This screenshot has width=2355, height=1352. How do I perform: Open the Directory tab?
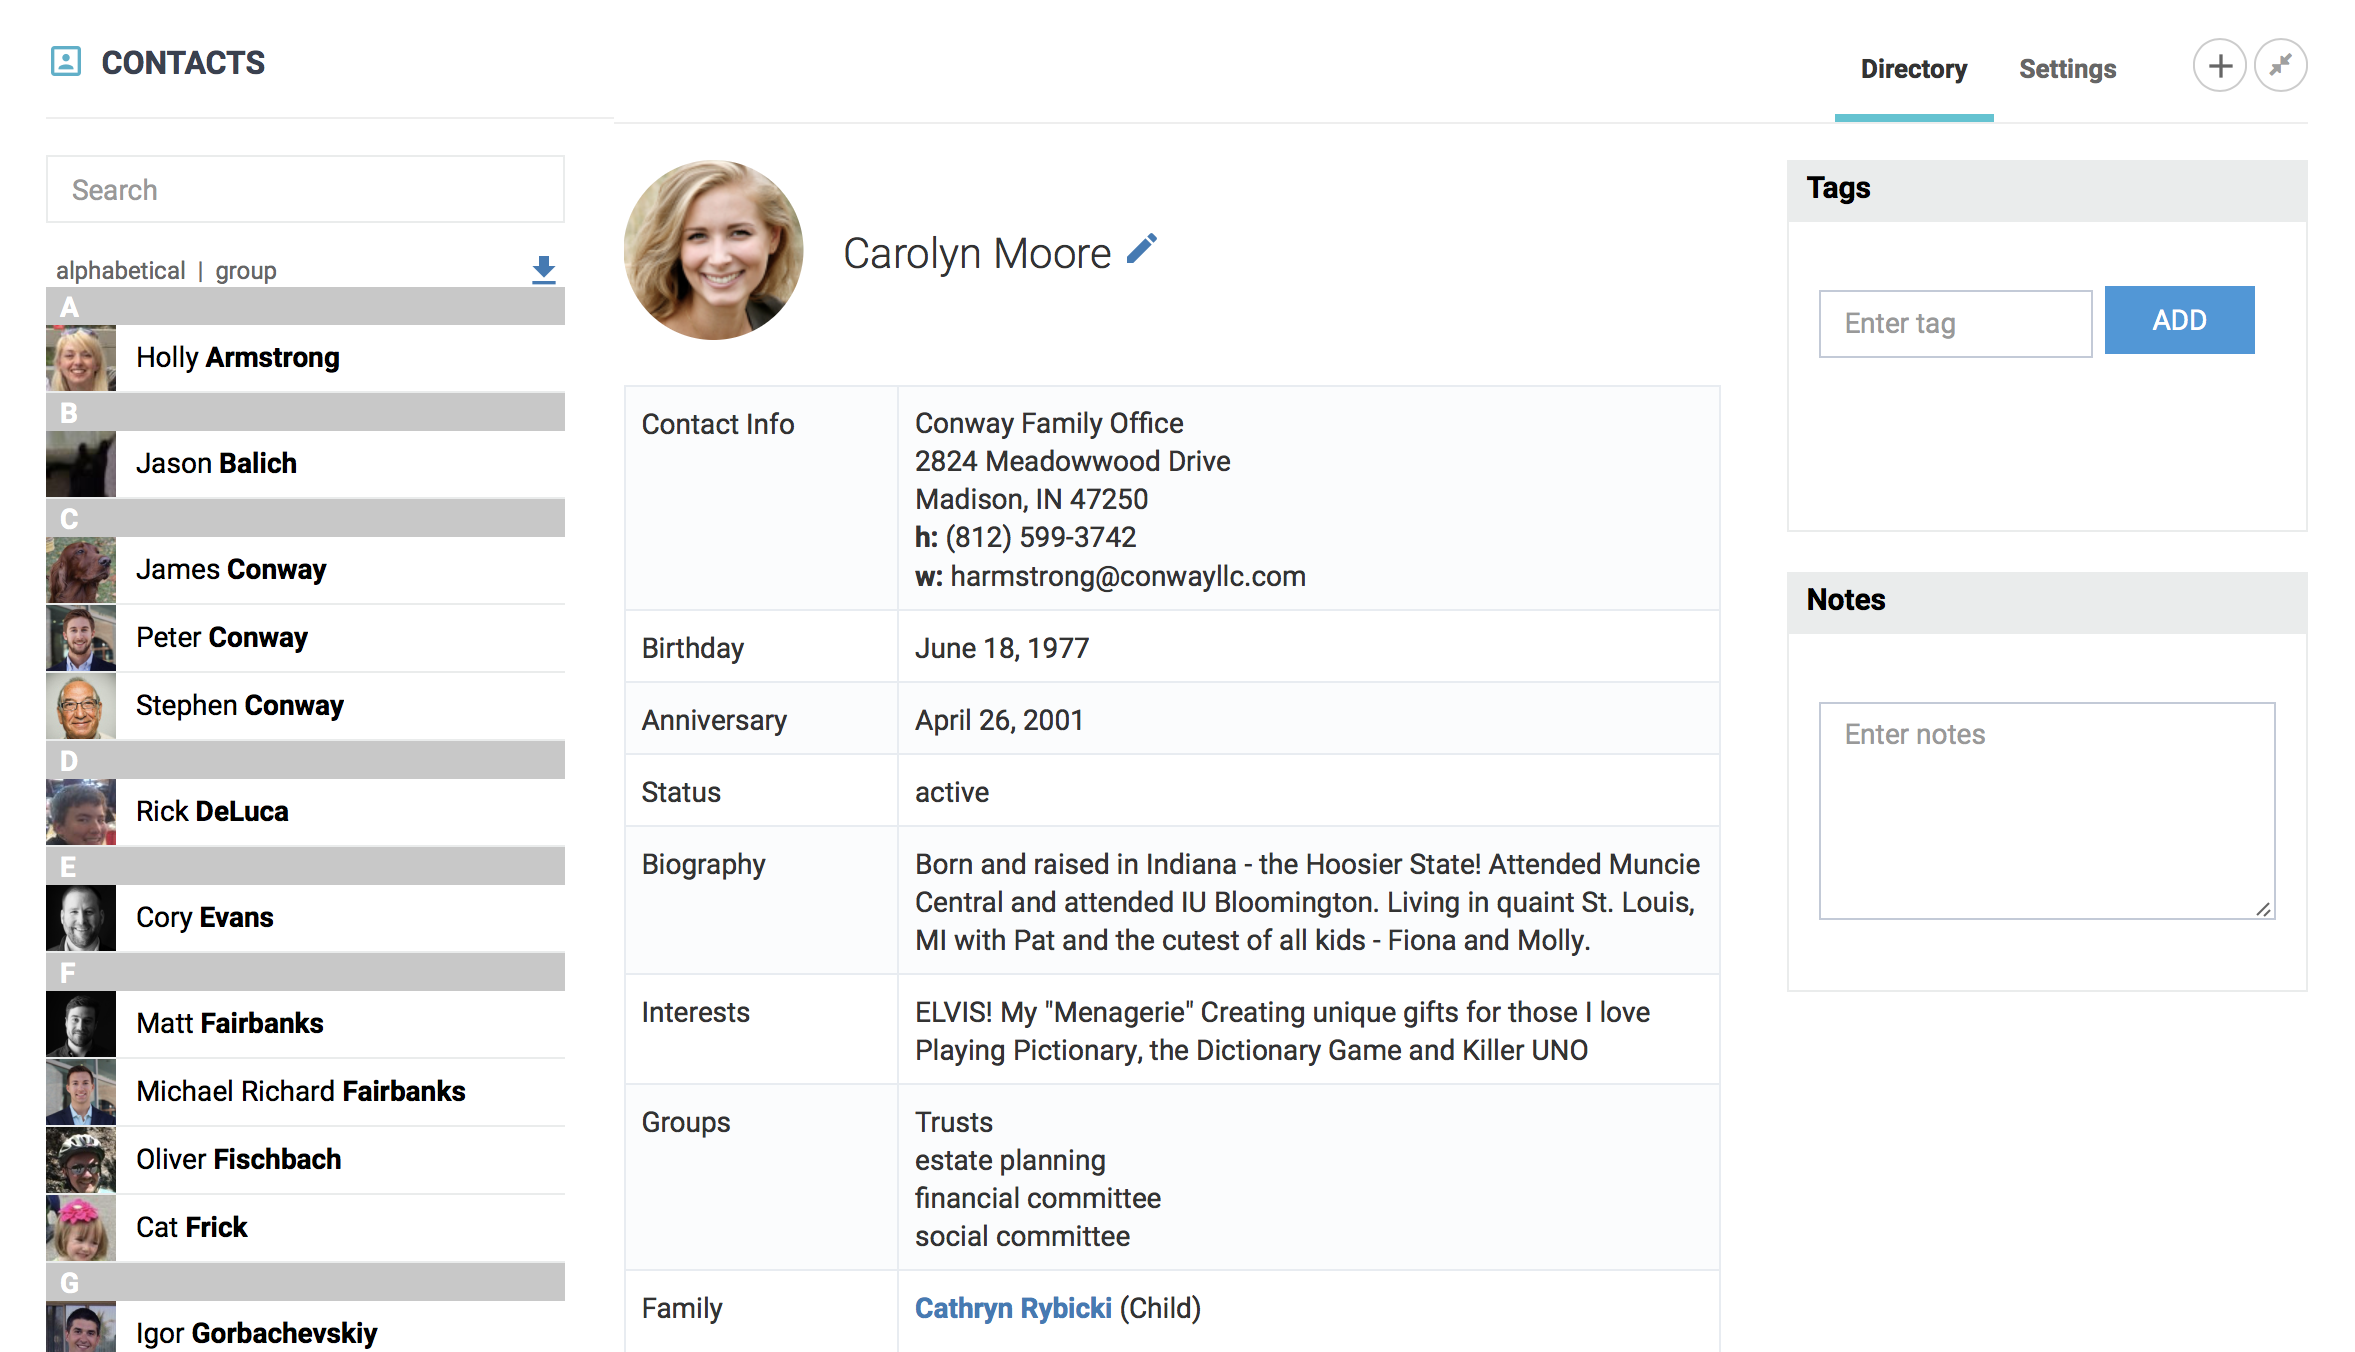pyautogui.click(x=1913, y=69)
